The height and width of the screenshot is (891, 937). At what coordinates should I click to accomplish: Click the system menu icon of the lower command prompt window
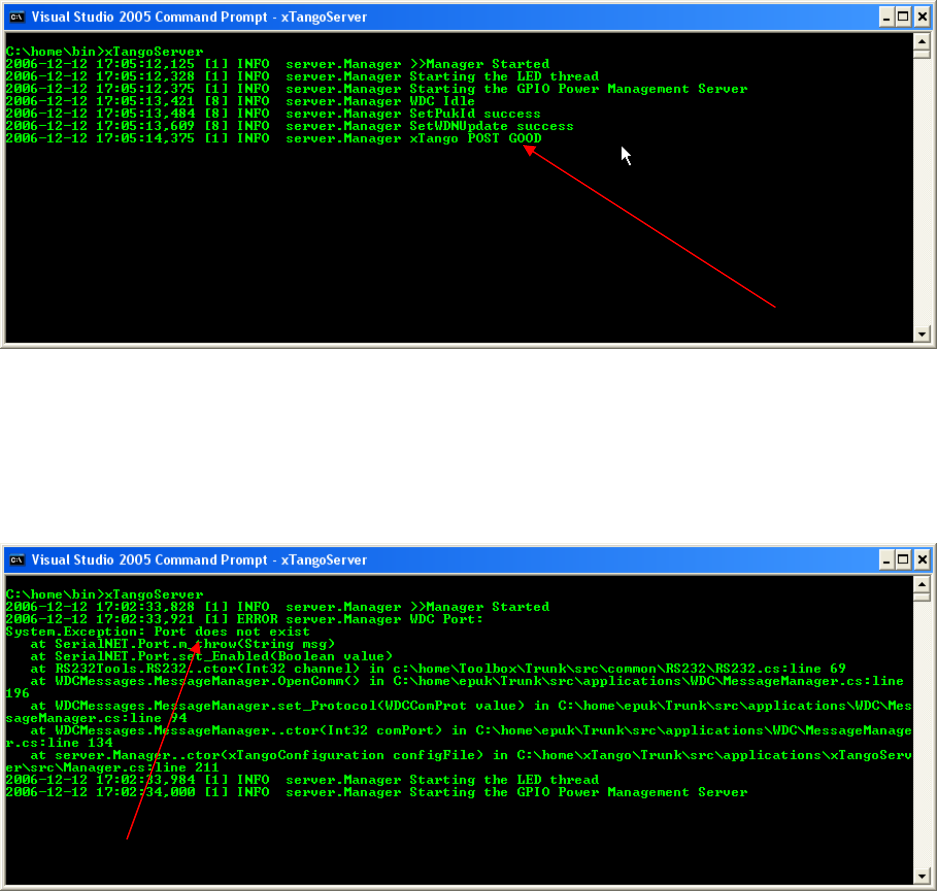coord(17,560)
